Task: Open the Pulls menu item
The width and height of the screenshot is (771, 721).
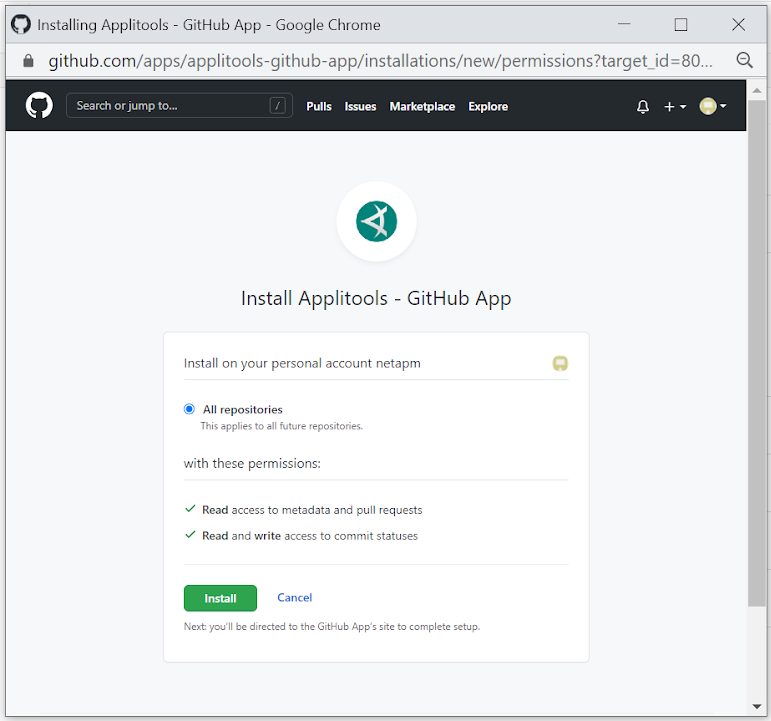Action: point(319,107)
